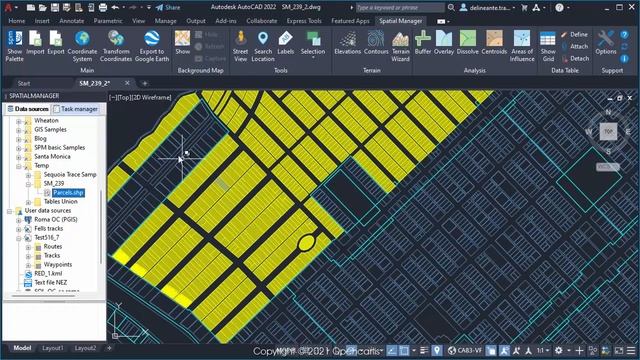Open the Insert ribbon tab
Image resolution: width=640 pixels, height=360 pixels.
point(42,21)
